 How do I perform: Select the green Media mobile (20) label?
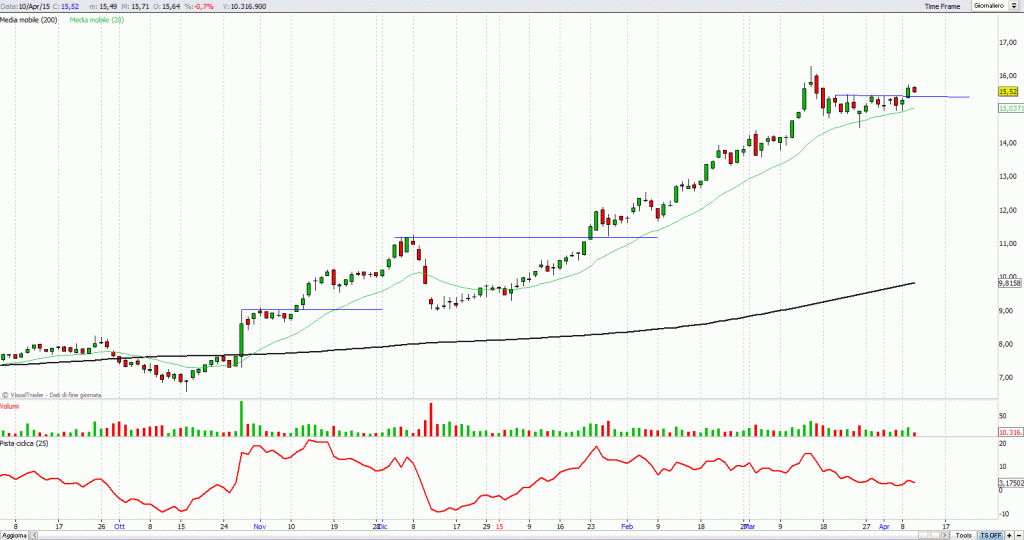(x=98, y=20)
